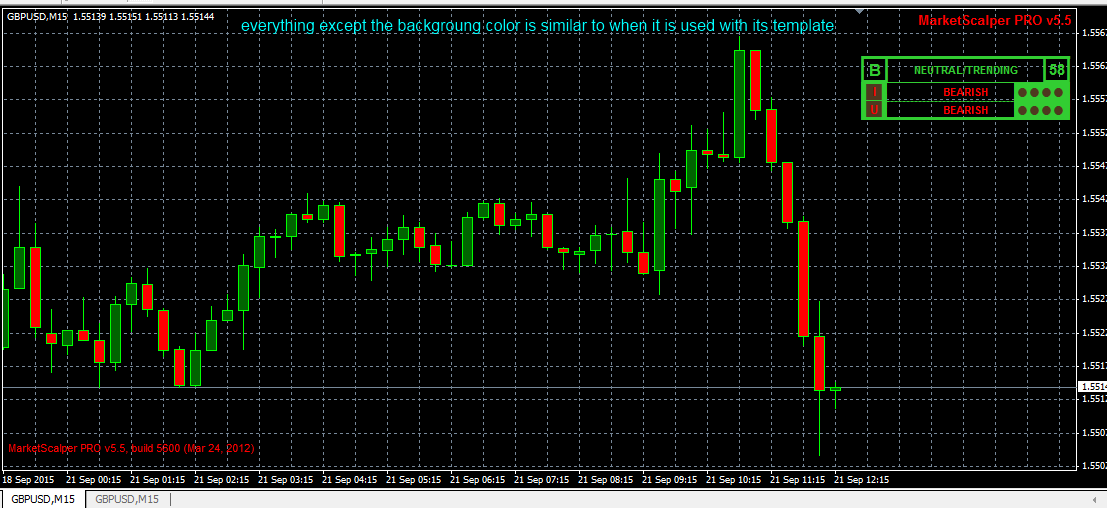This screenshot has width=1107, height=508.
Task: Click the 18 Sep 2015 time label
Action: click(x=29, y=479)
